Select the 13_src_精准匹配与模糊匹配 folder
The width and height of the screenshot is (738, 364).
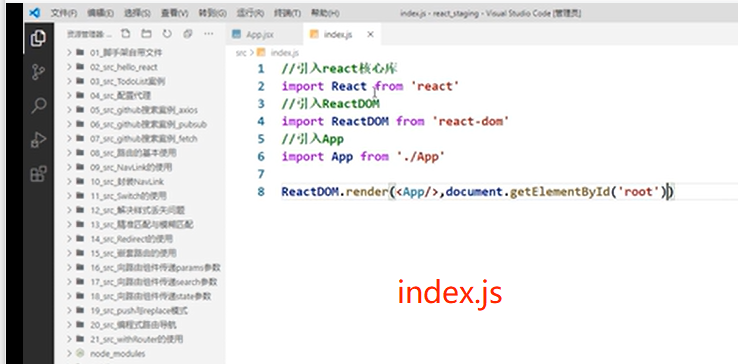141,224
